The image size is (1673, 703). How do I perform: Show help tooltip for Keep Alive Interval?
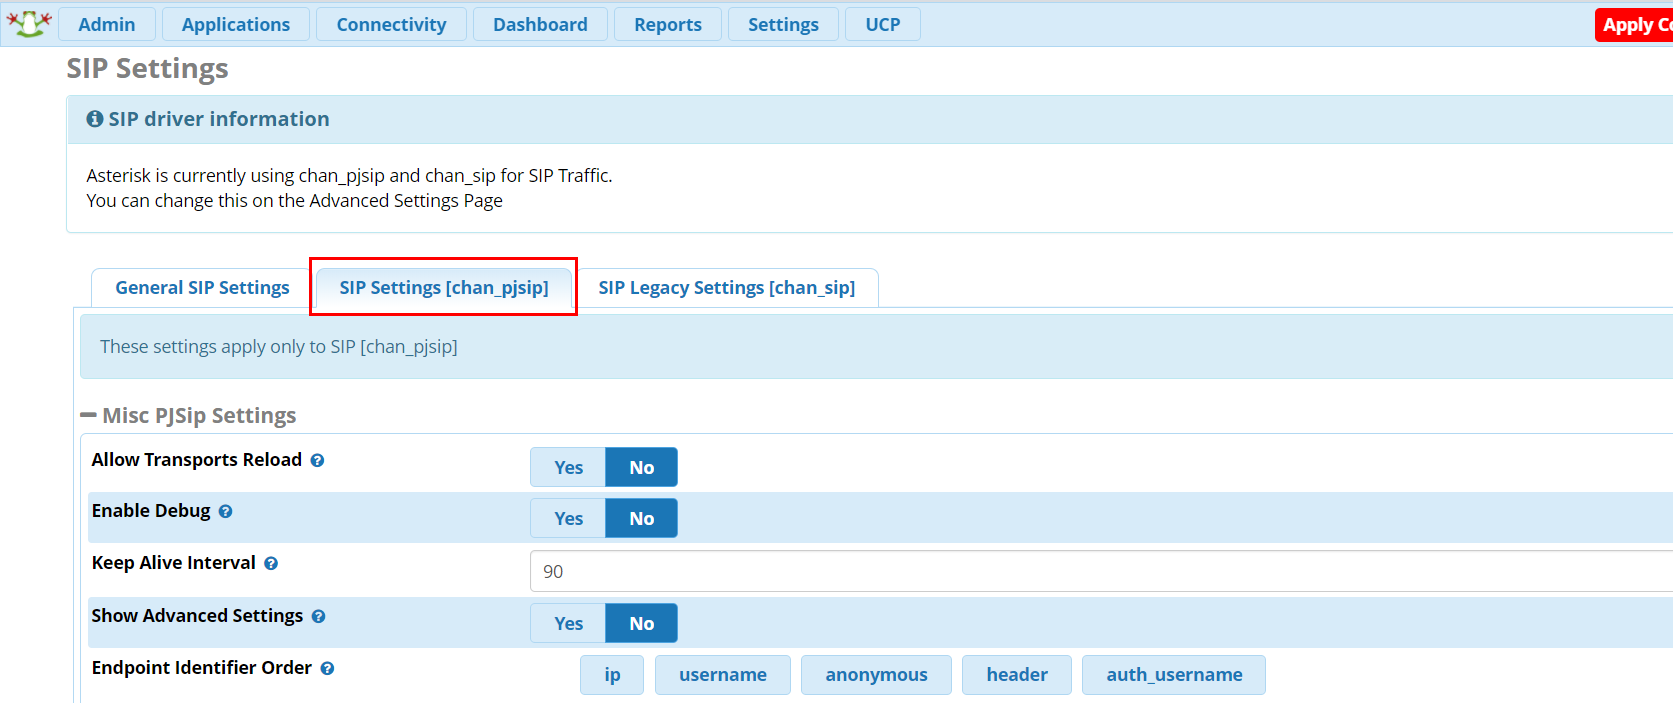pos(271,563)
